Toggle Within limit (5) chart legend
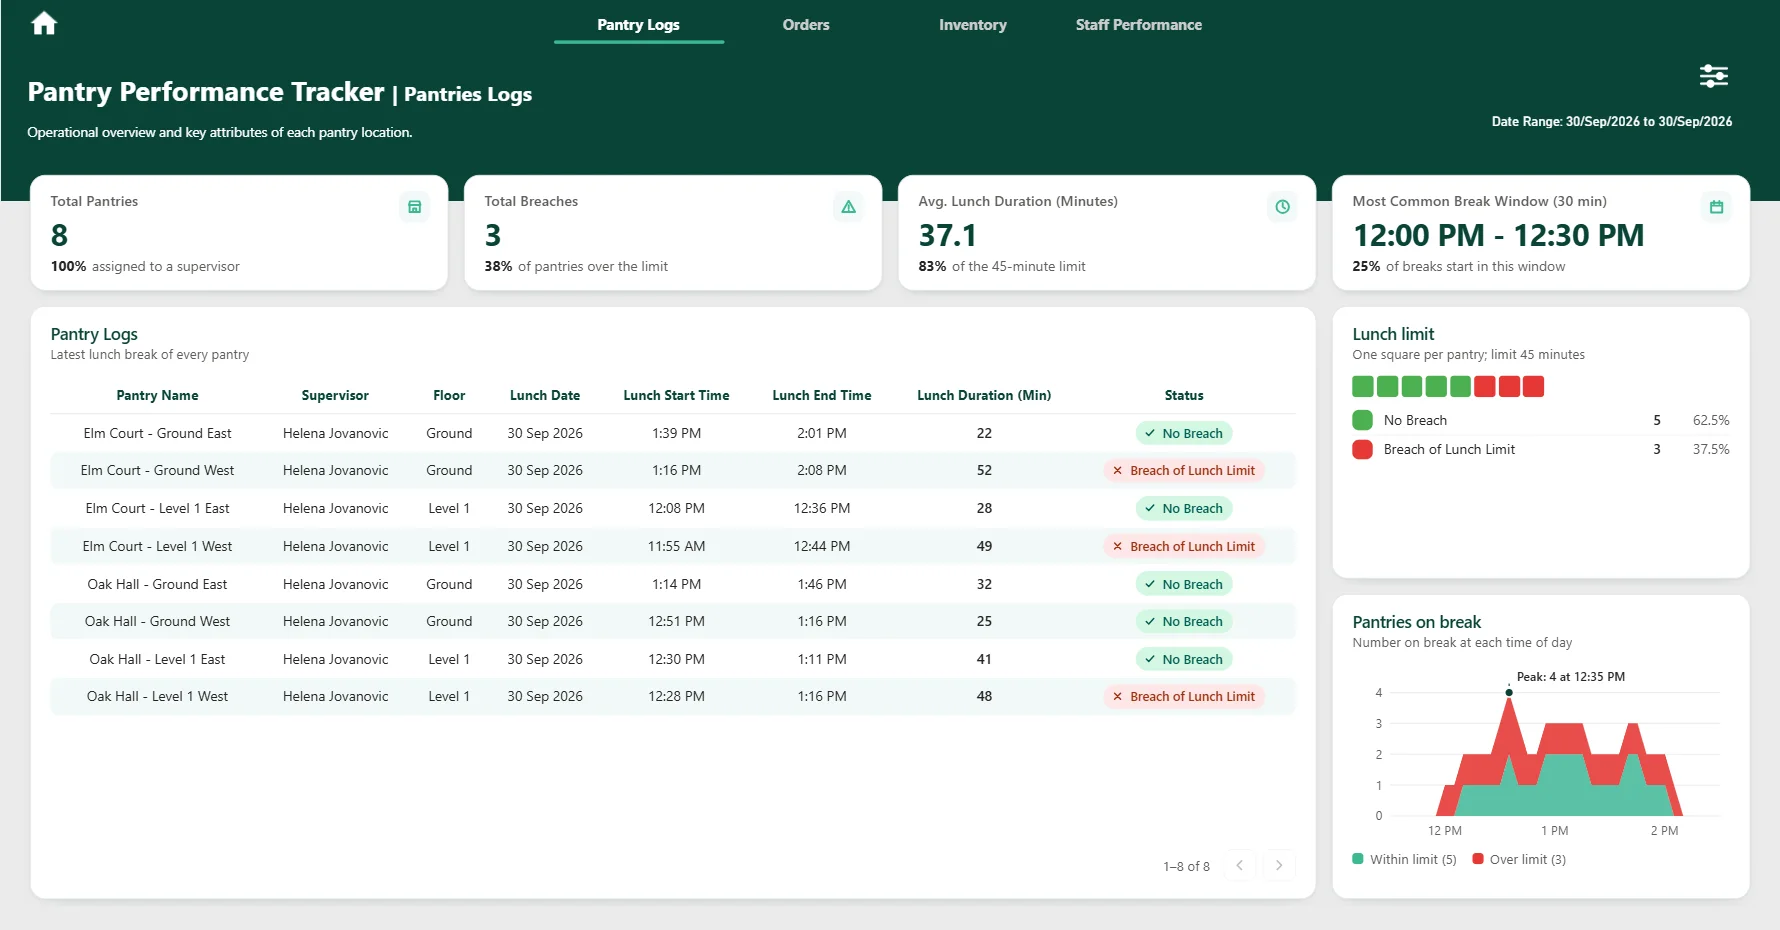The image size is (1780, 930). point(1404,859)
